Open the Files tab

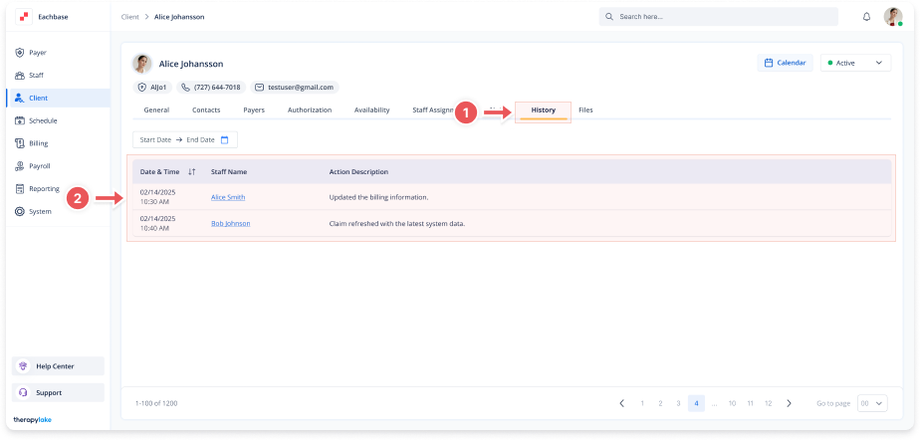tap(585, 110)
